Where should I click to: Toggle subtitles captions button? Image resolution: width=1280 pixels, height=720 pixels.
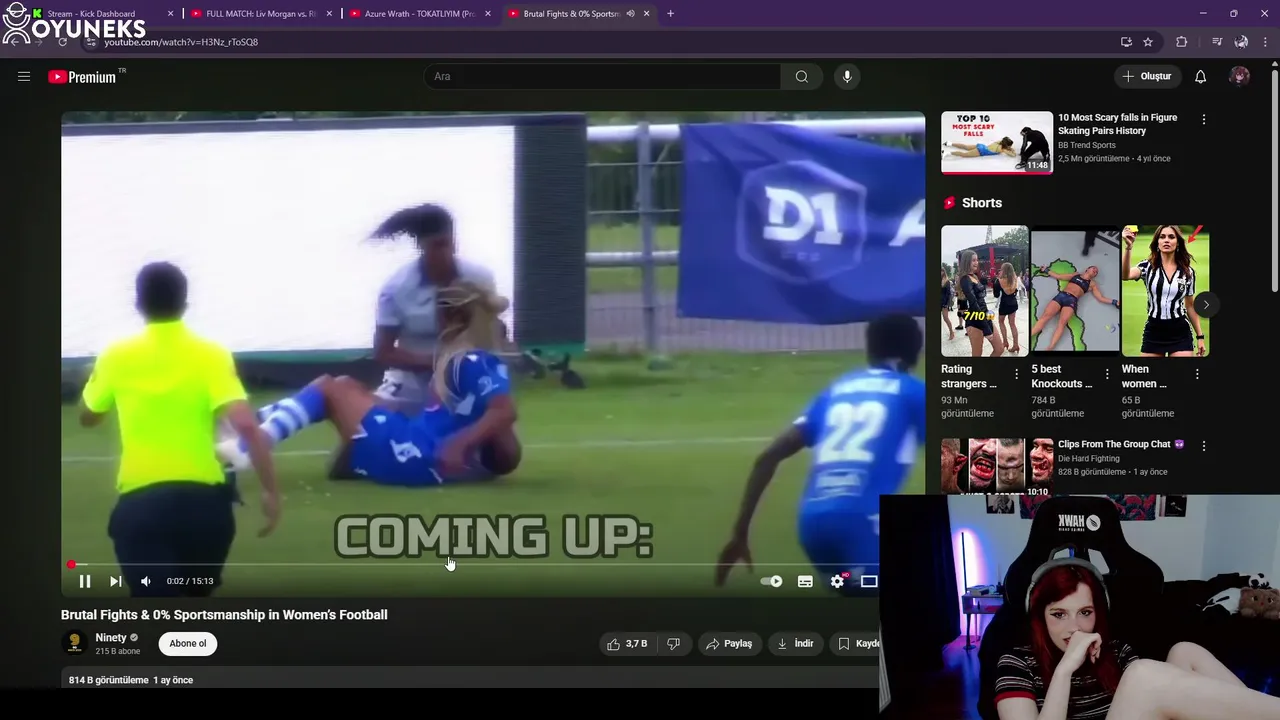[x=805, y=581]
